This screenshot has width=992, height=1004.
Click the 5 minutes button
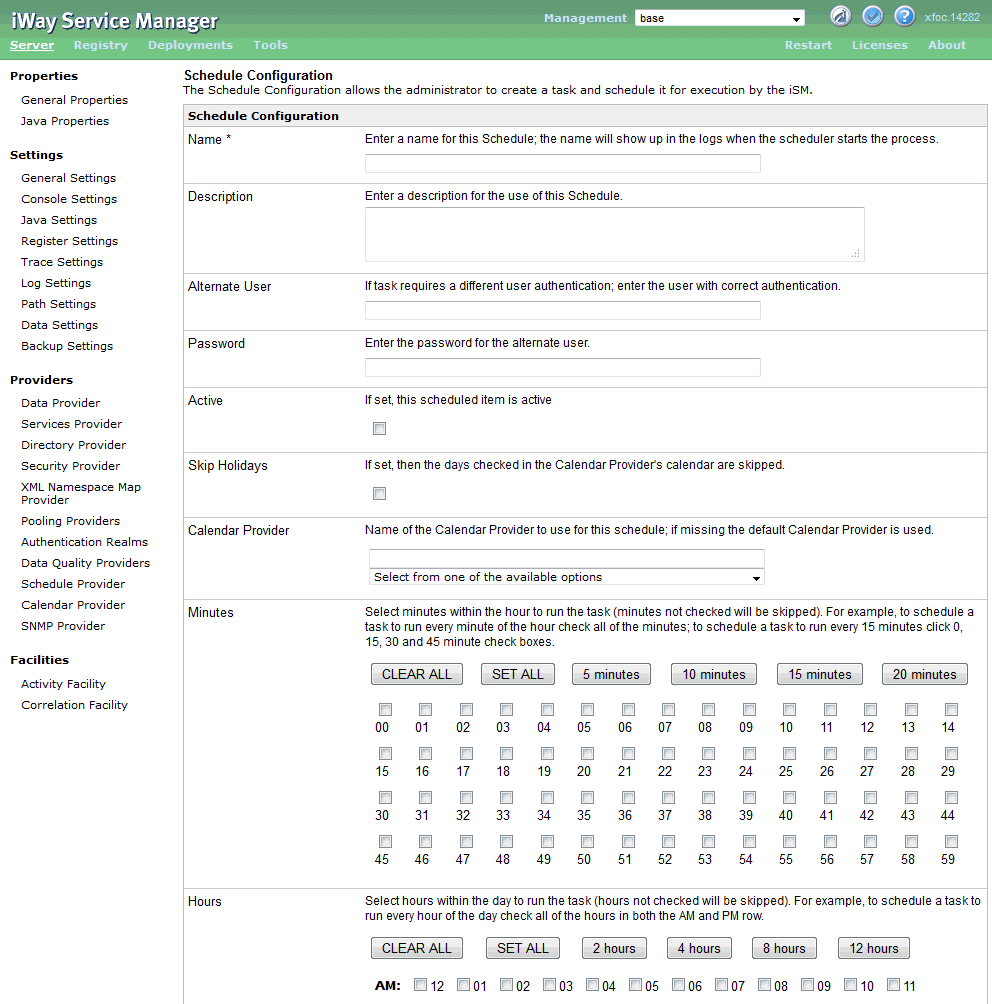[611, 674]
